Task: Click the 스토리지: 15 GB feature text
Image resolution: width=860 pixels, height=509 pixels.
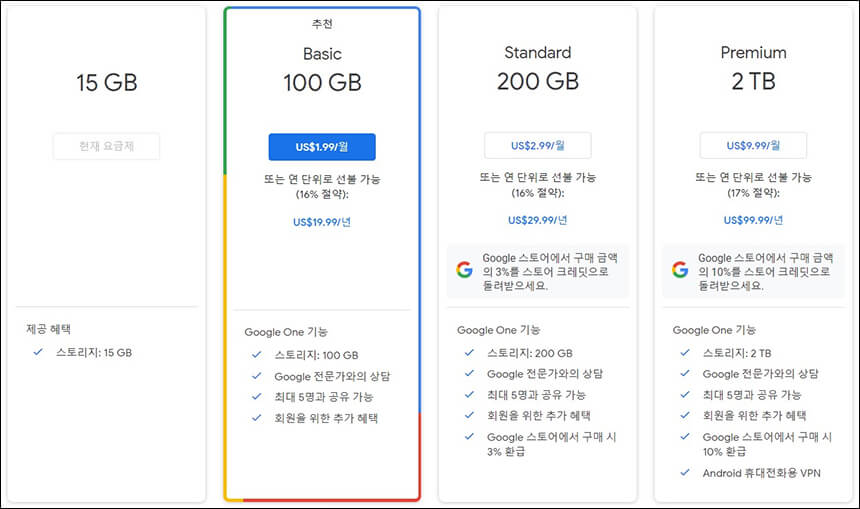Action: 94,353
